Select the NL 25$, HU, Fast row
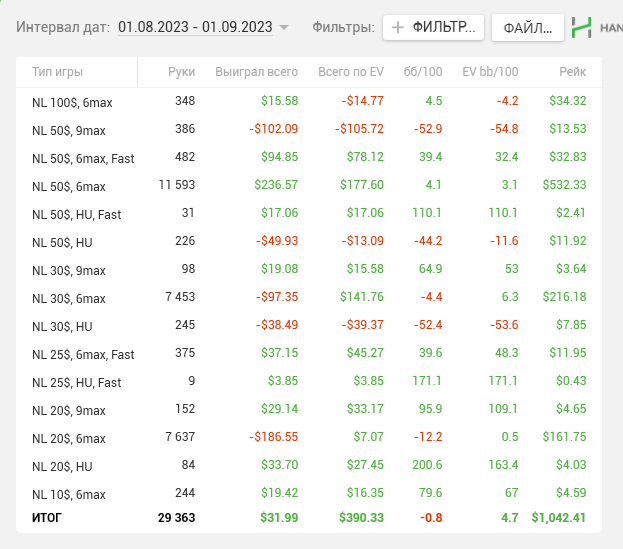This screenshot has width=623, height=549. click(x=309, y=382)
